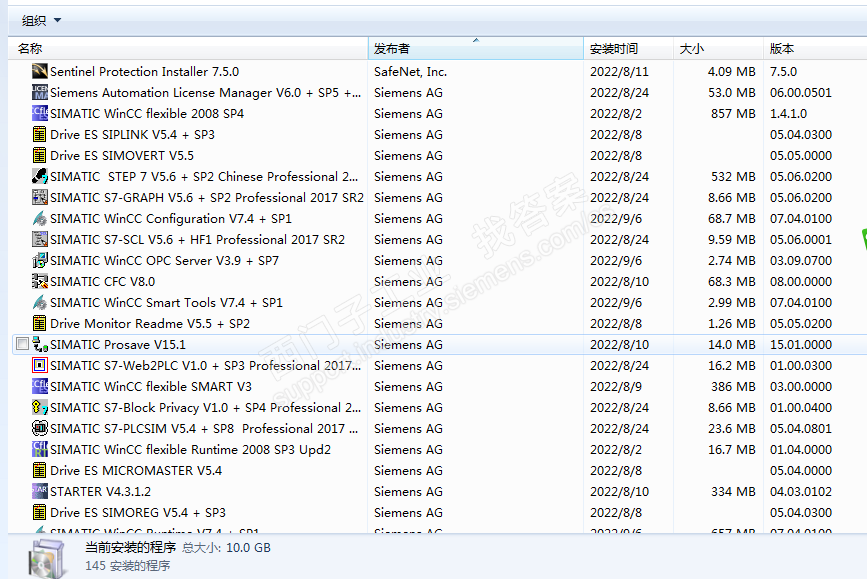Select Drive Monitor Readme V5.5 + SP2
This screenshot has width=867, height=579.
point(150,324)
